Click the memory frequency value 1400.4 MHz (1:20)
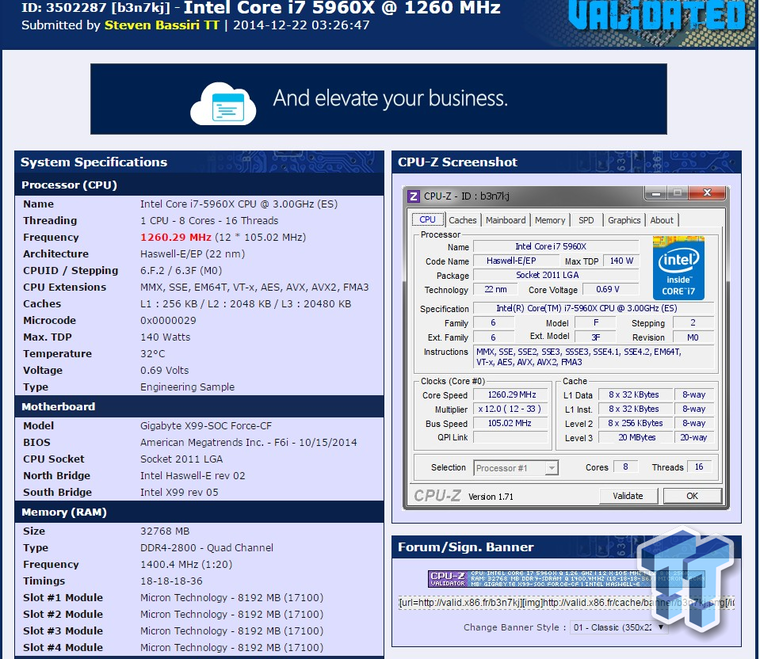This screenshot has width=760, height=659. click(x=186, y=565)
